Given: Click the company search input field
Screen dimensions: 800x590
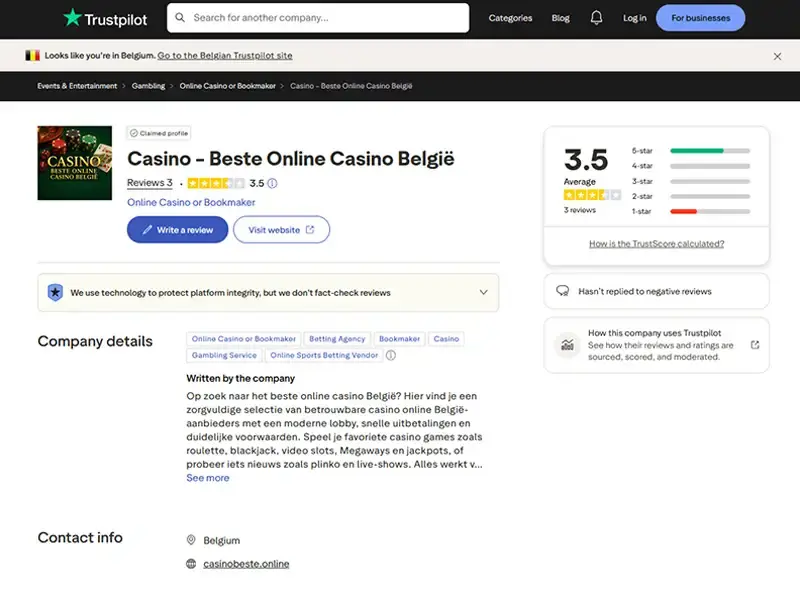Looking at the screenshot, I should [x=310, y=17].
